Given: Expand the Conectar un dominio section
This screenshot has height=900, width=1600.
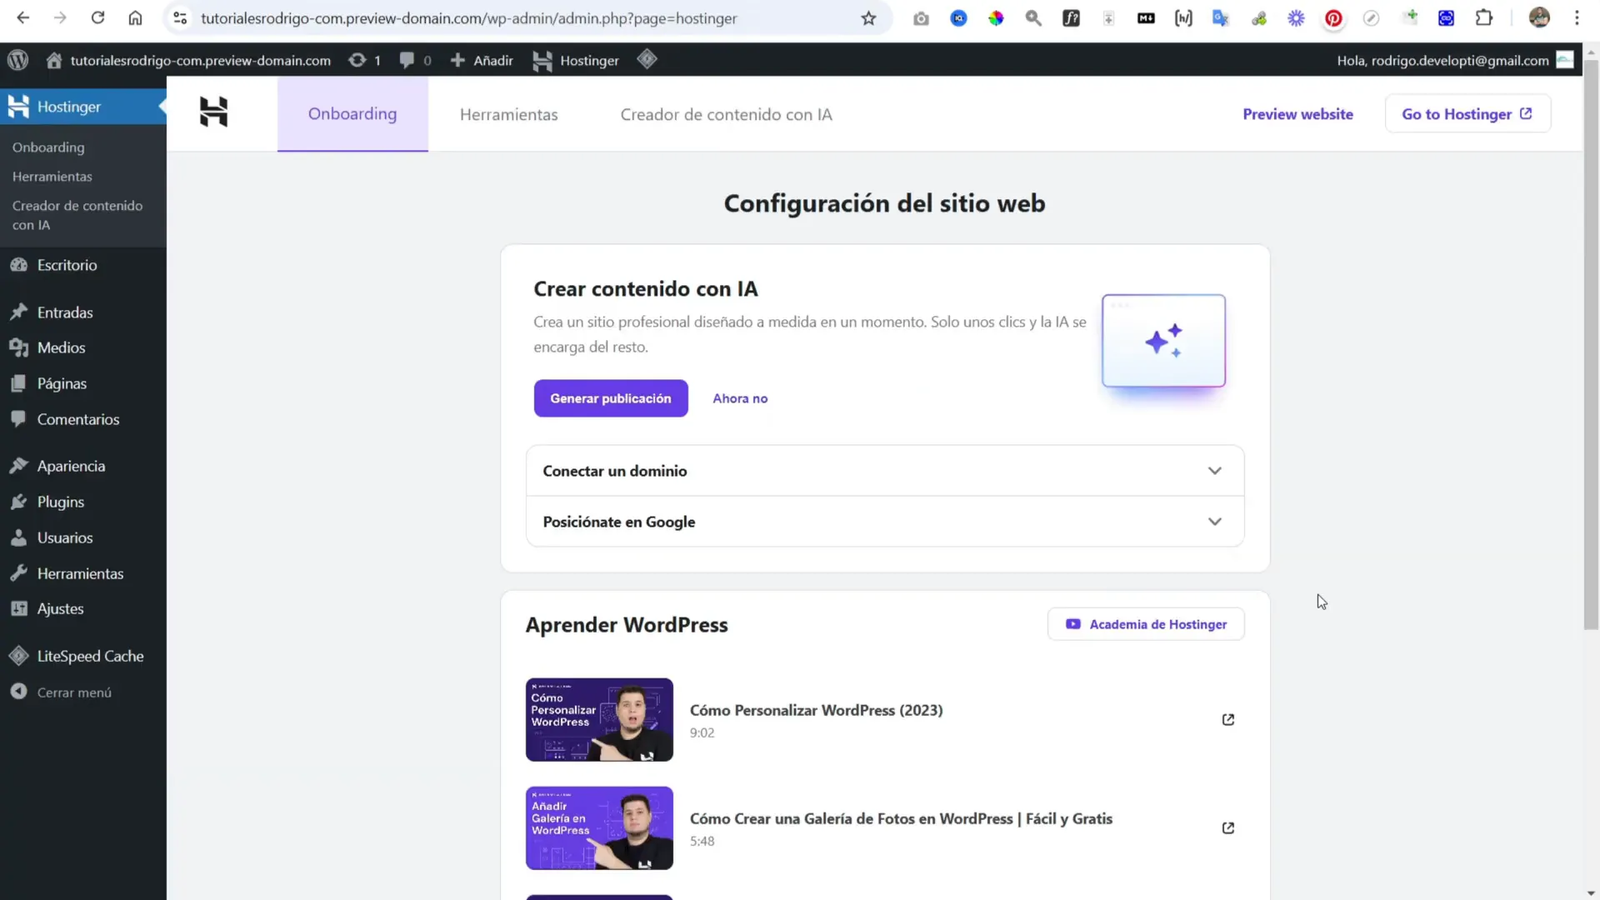Looking at the screenshot, I should pyautogui.click(x=884, y=470).
